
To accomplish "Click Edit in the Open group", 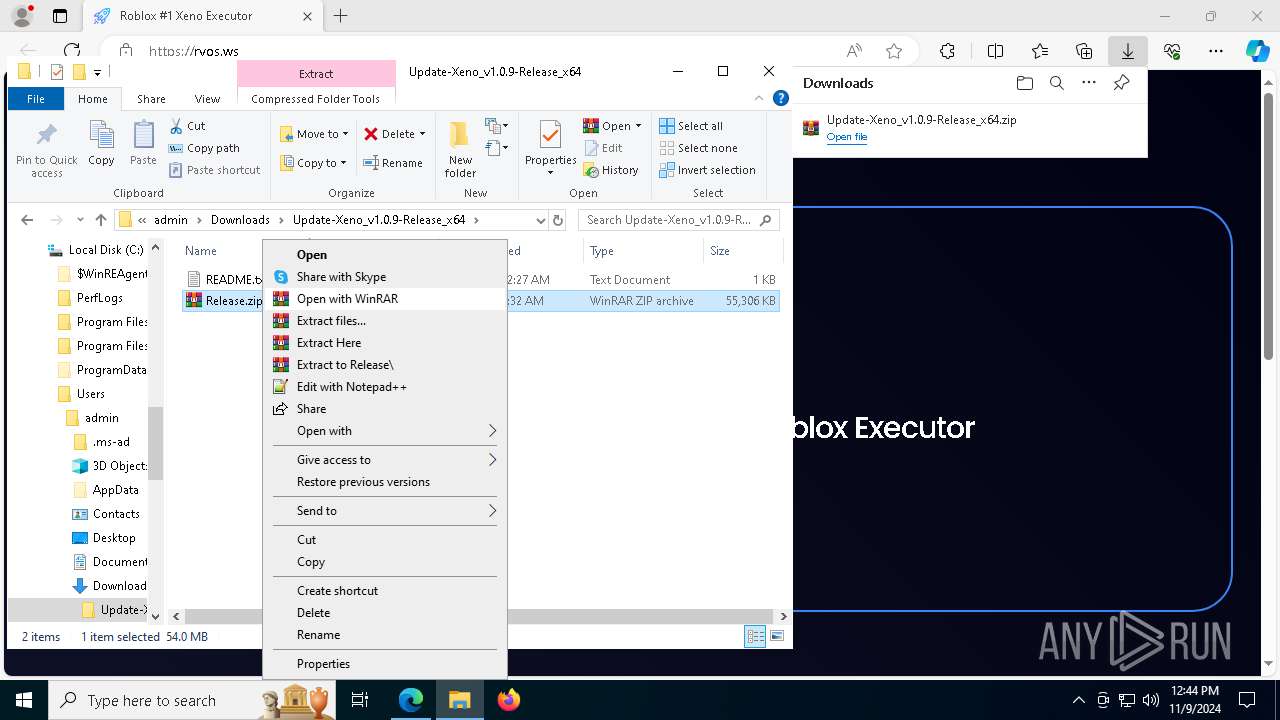I will tap(603, 148).
